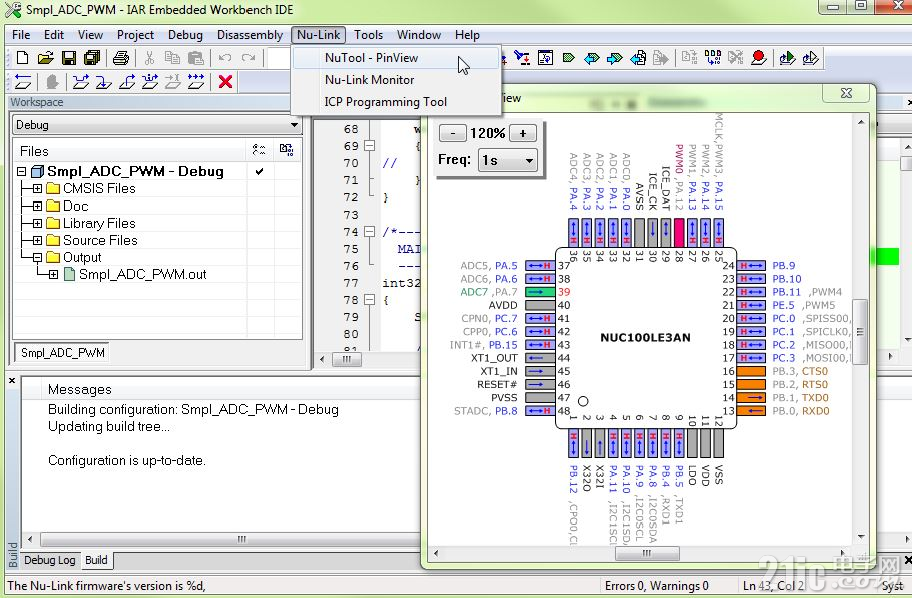
Task: Create a new document via toolbar icon
Action: coord(22,58)
